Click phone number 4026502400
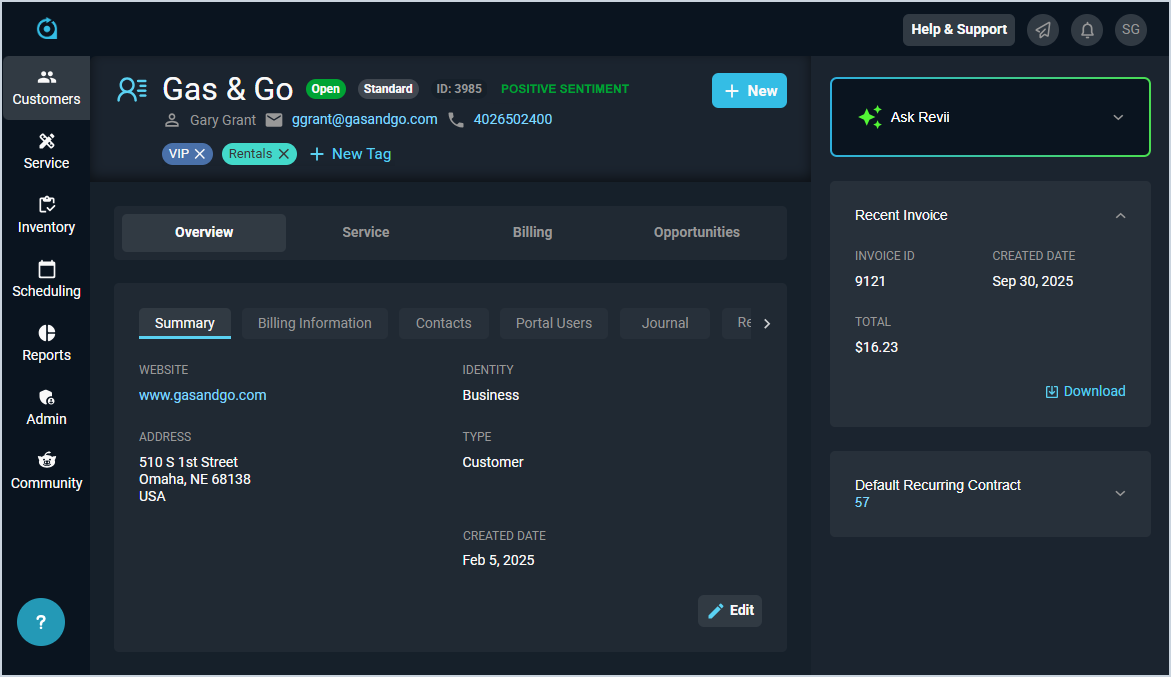 pos(513,119)
